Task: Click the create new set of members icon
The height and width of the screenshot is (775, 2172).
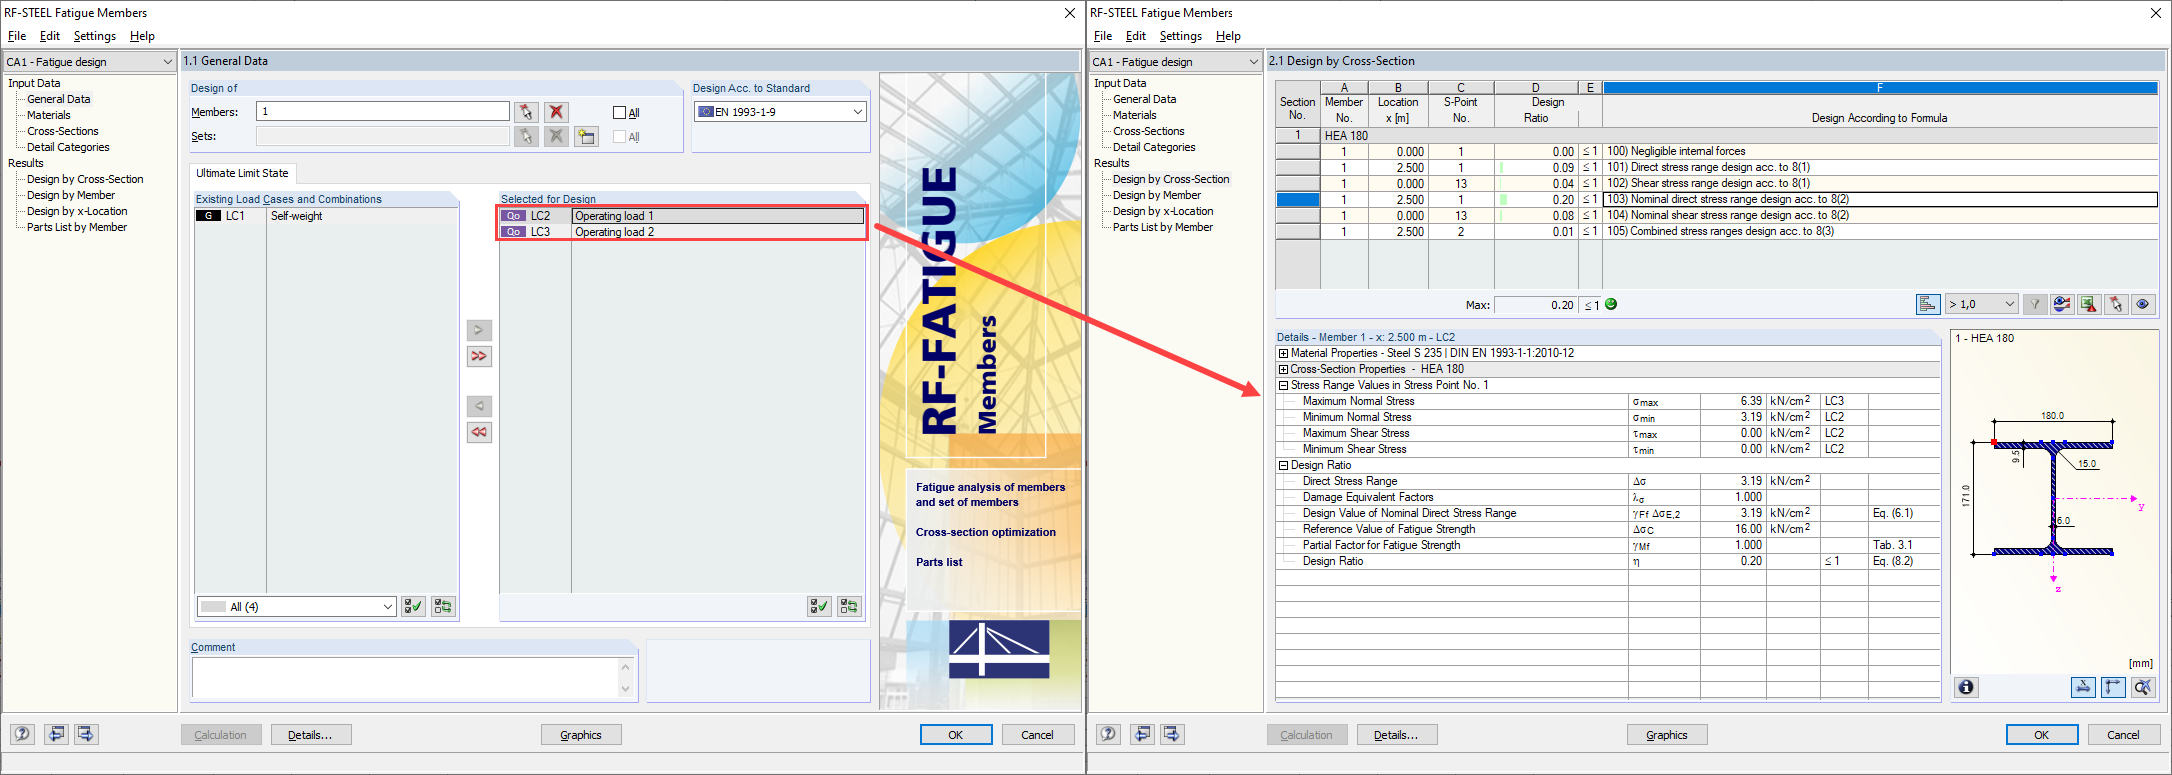Action: [x=587, y=136]
